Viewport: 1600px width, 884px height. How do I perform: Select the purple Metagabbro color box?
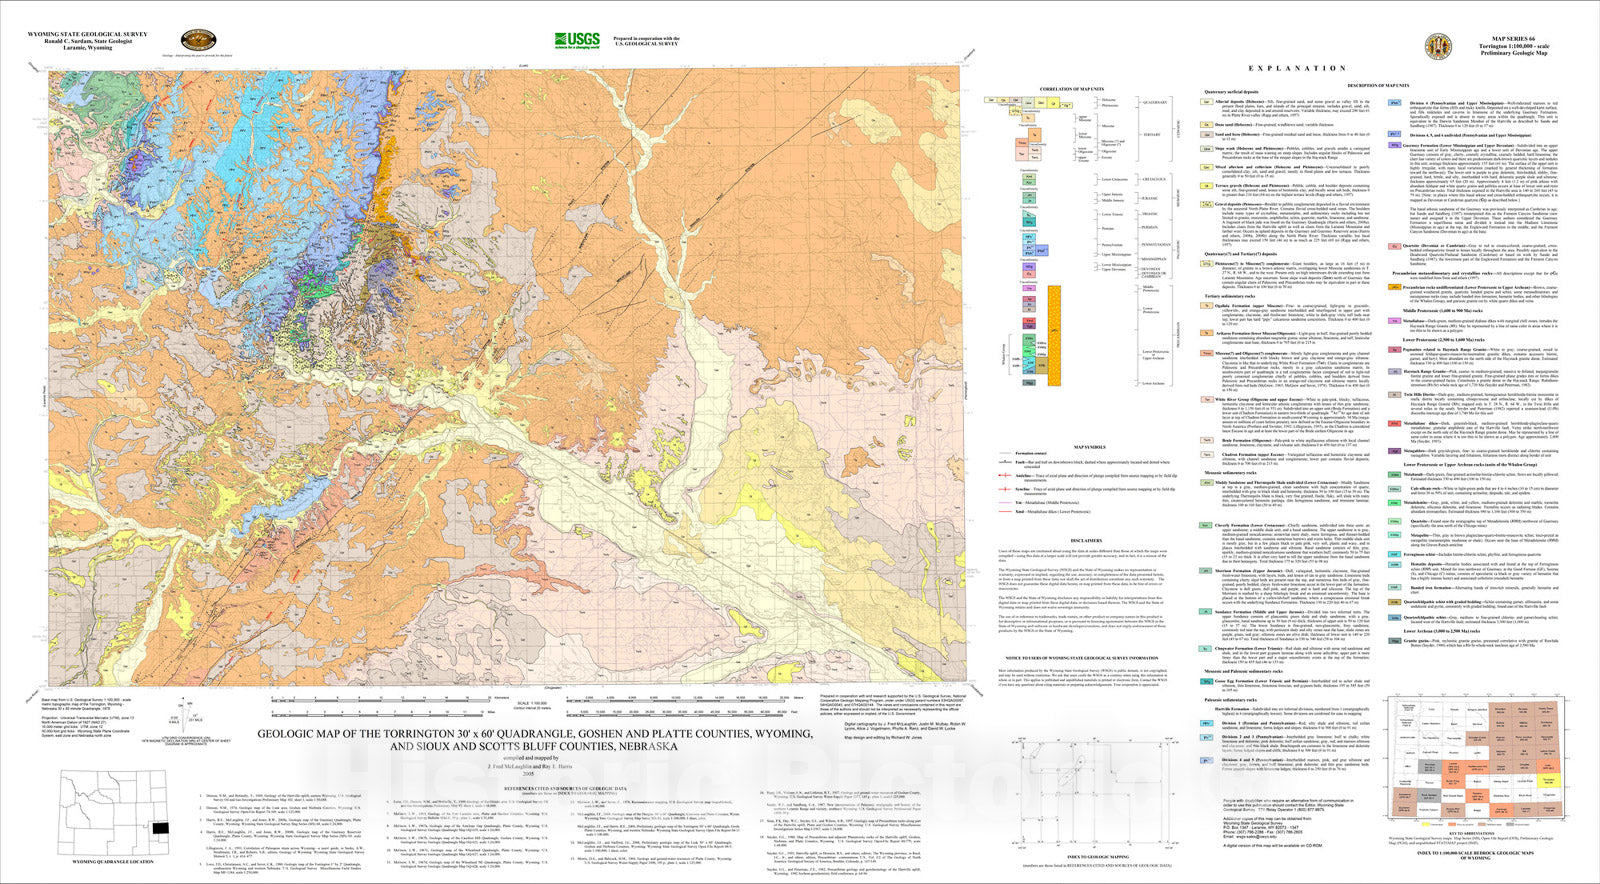pos(1393,450)
